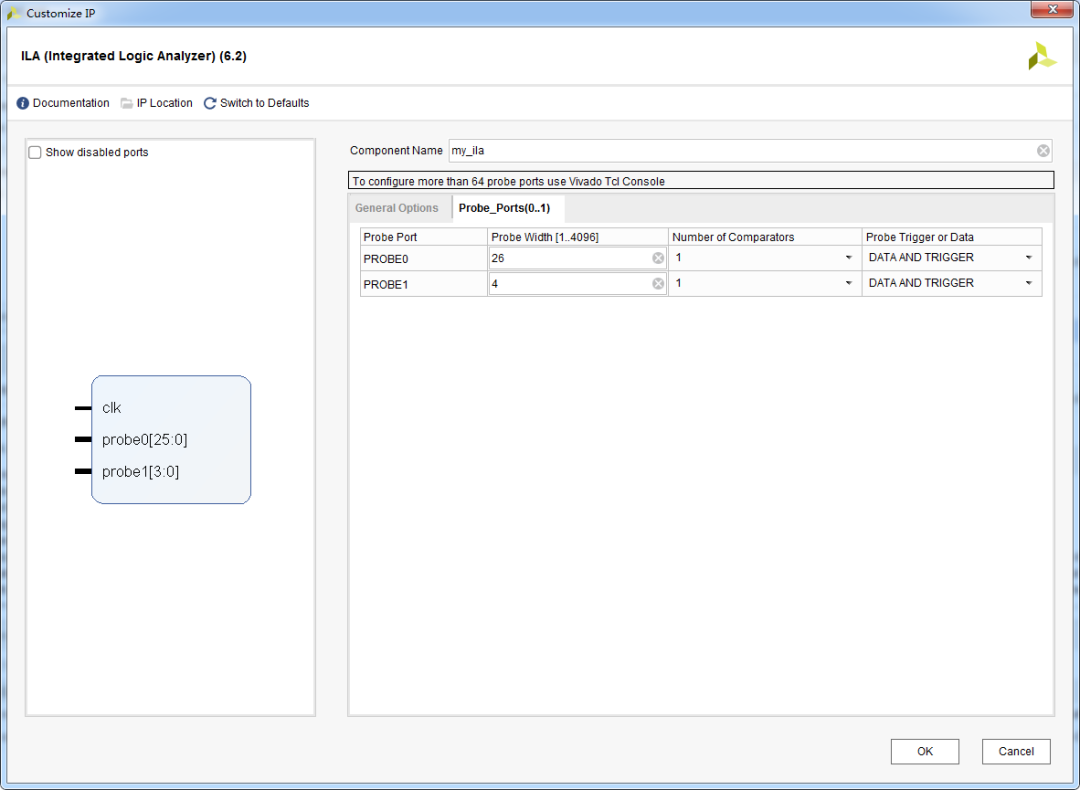
Task: Click Switch to Defaults text
Action: (264, 103)
